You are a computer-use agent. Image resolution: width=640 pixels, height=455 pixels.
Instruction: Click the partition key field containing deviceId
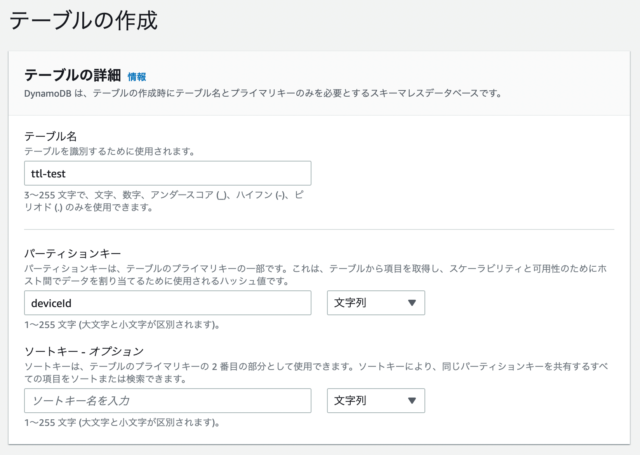coord(167,302)
